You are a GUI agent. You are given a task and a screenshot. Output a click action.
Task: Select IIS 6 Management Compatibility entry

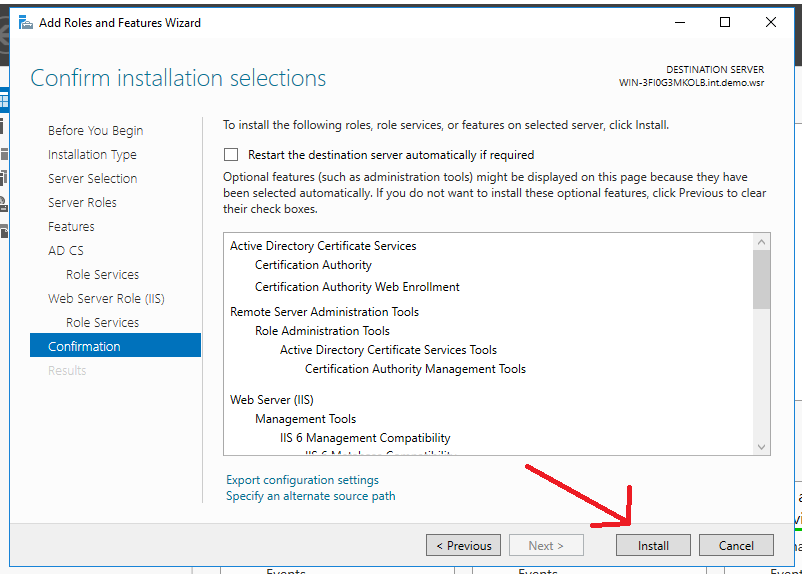(x=365, y=438)
